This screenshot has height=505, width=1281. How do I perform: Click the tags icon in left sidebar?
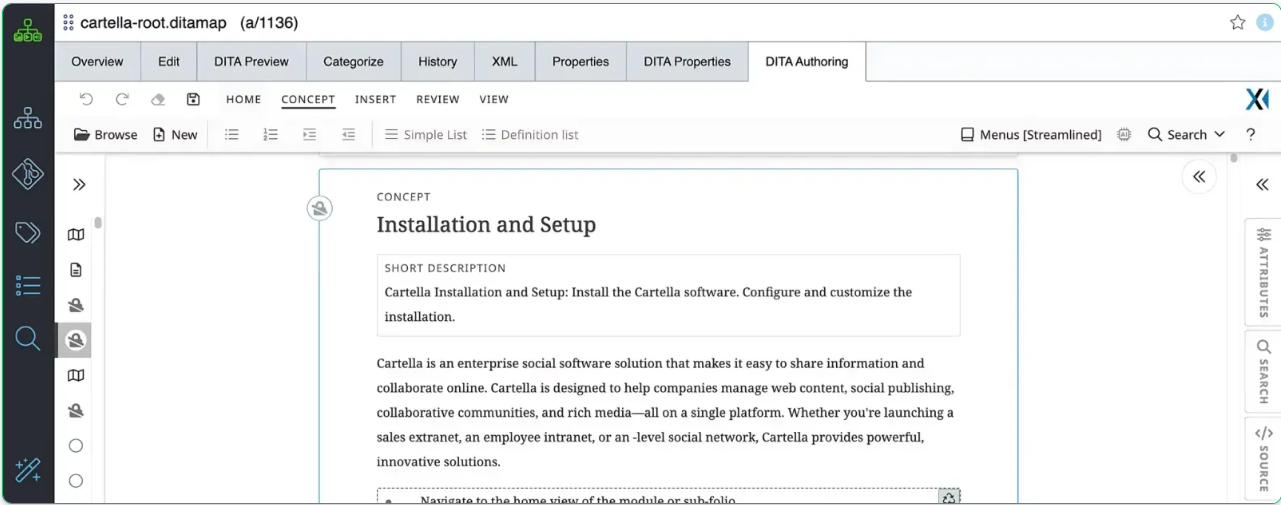(28, 233)
